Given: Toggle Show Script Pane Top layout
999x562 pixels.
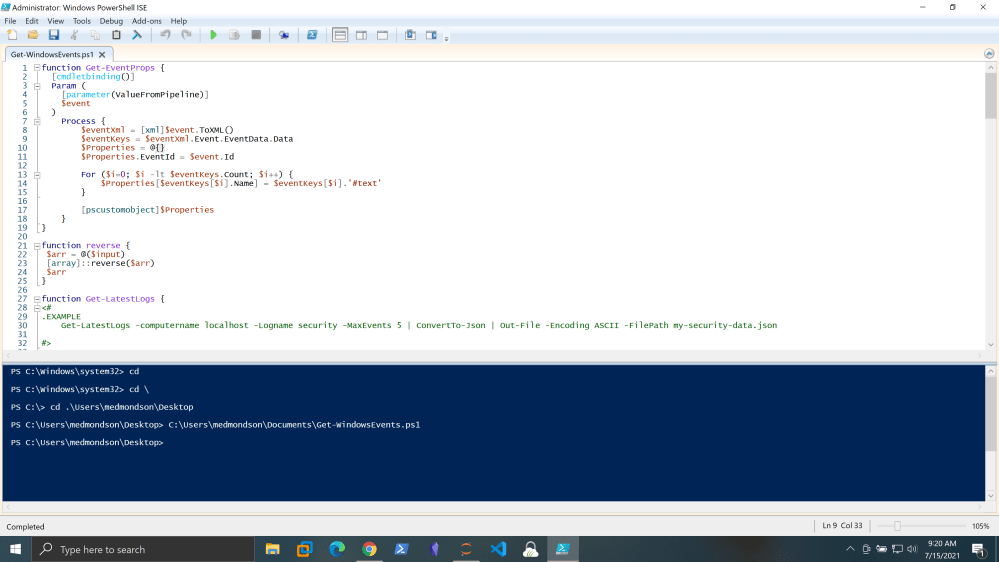Looking at the screenshot, I should click(x=340, y=35).
